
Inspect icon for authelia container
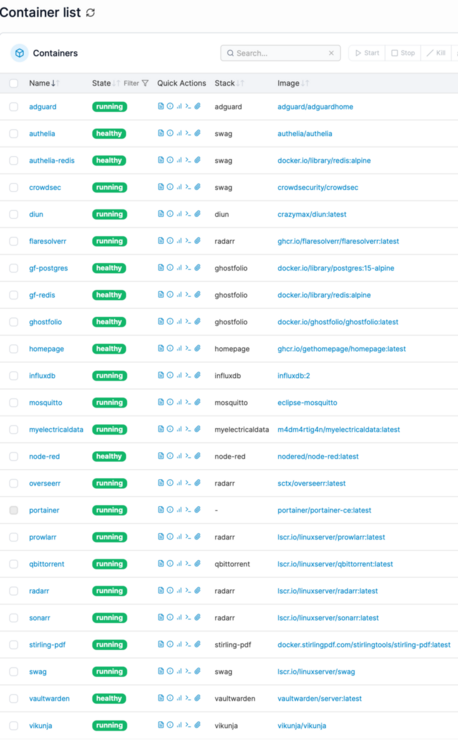(170, 133)
